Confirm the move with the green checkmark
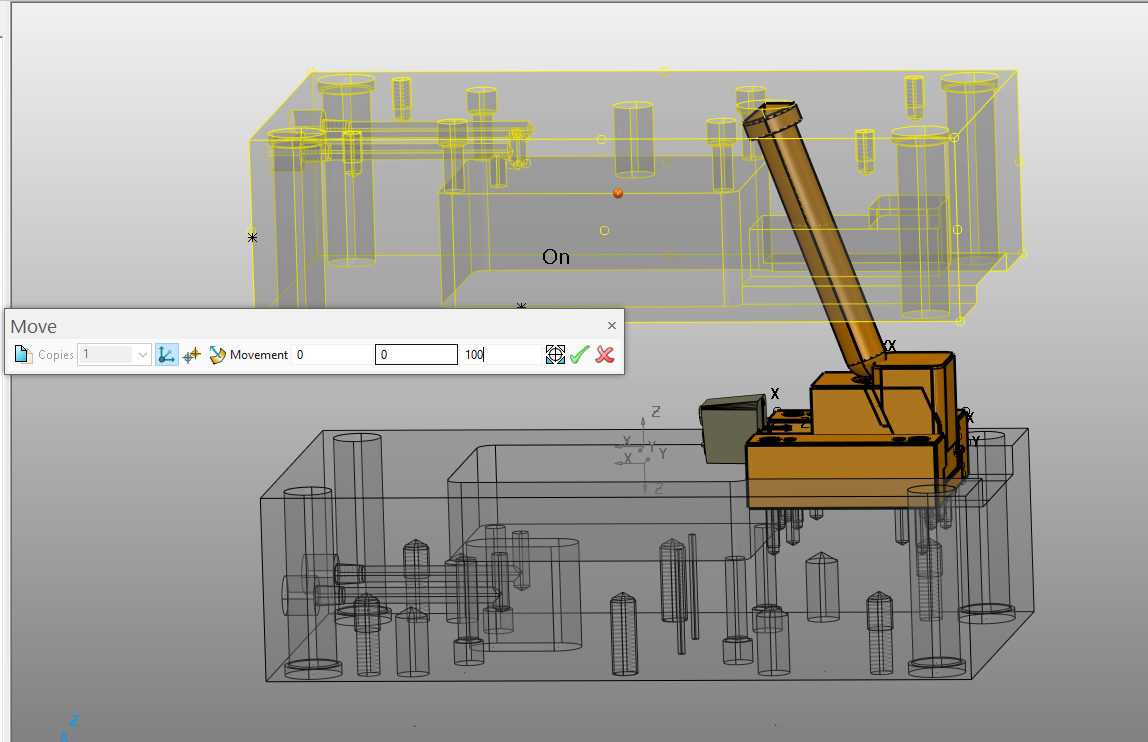The image size is (1148, 742). 580,354
